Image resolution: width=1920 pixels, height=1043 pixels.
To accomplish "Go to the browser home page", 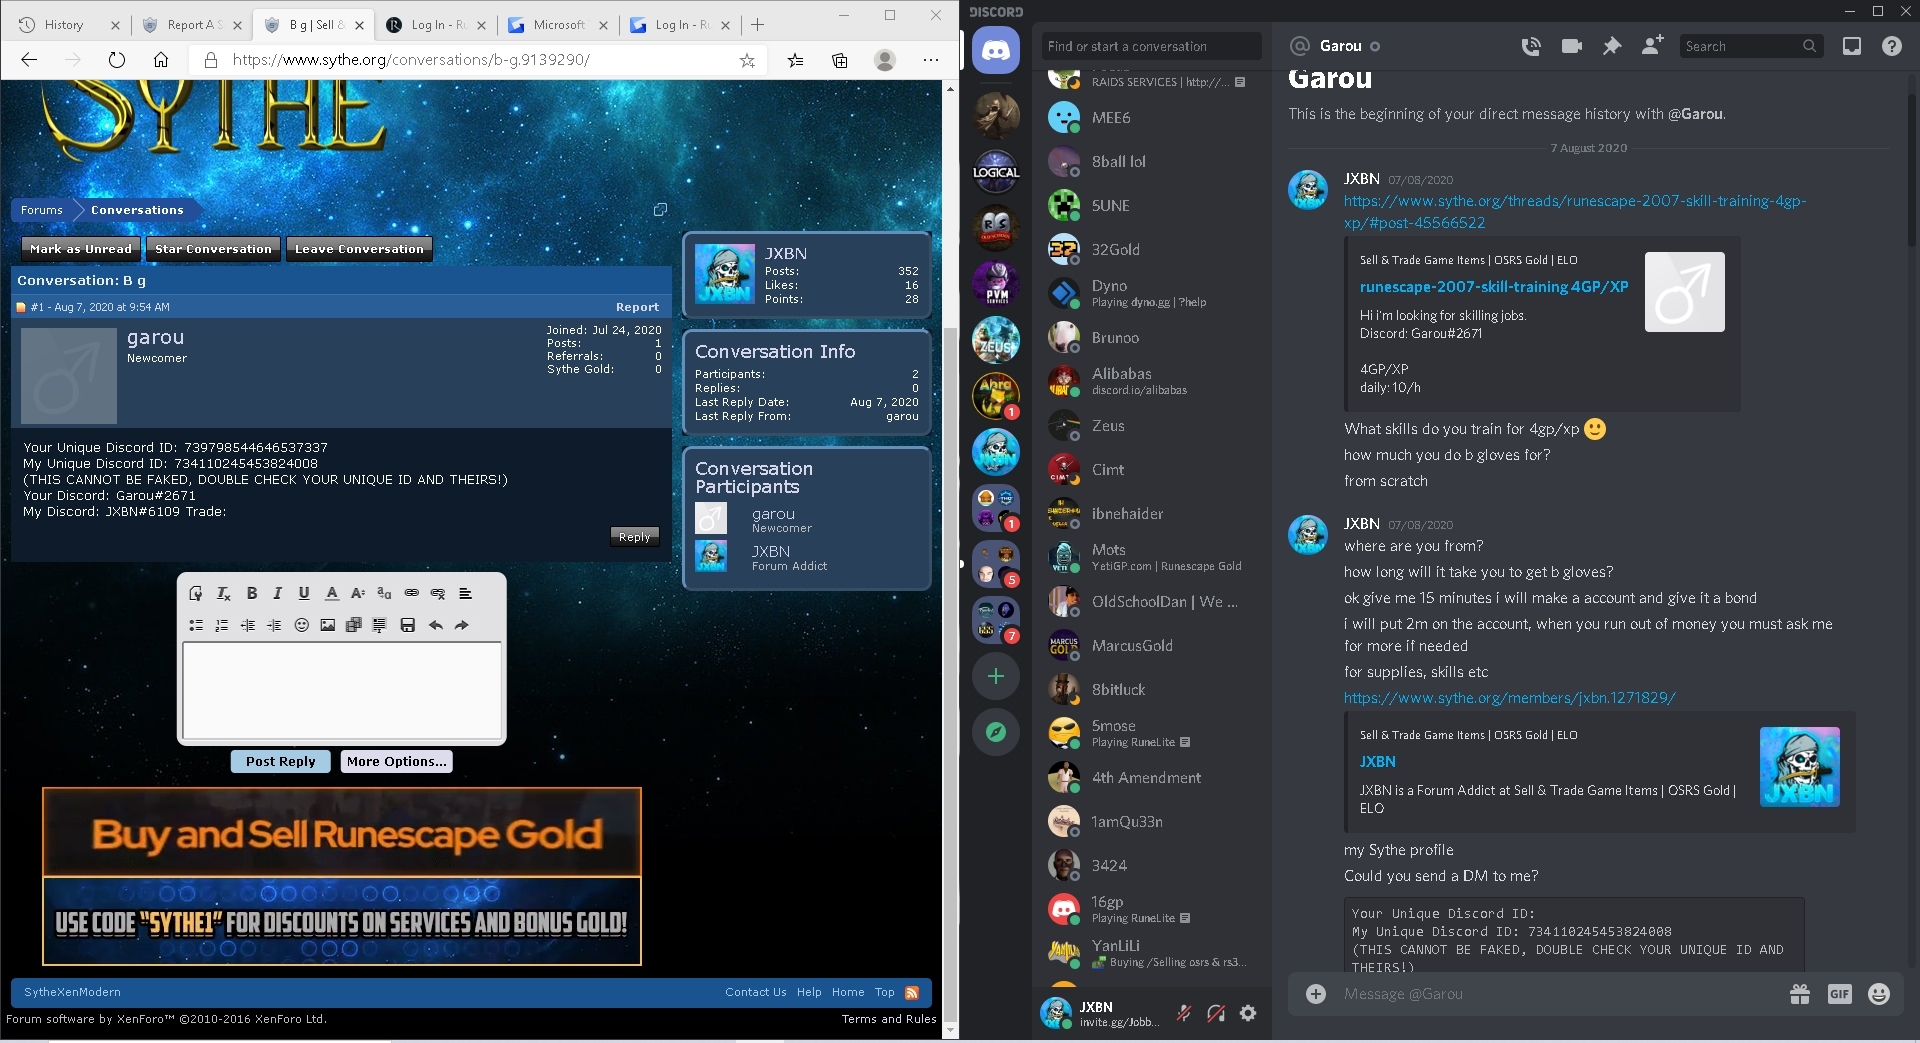I will pyautogui.click(x=161, y=60).
